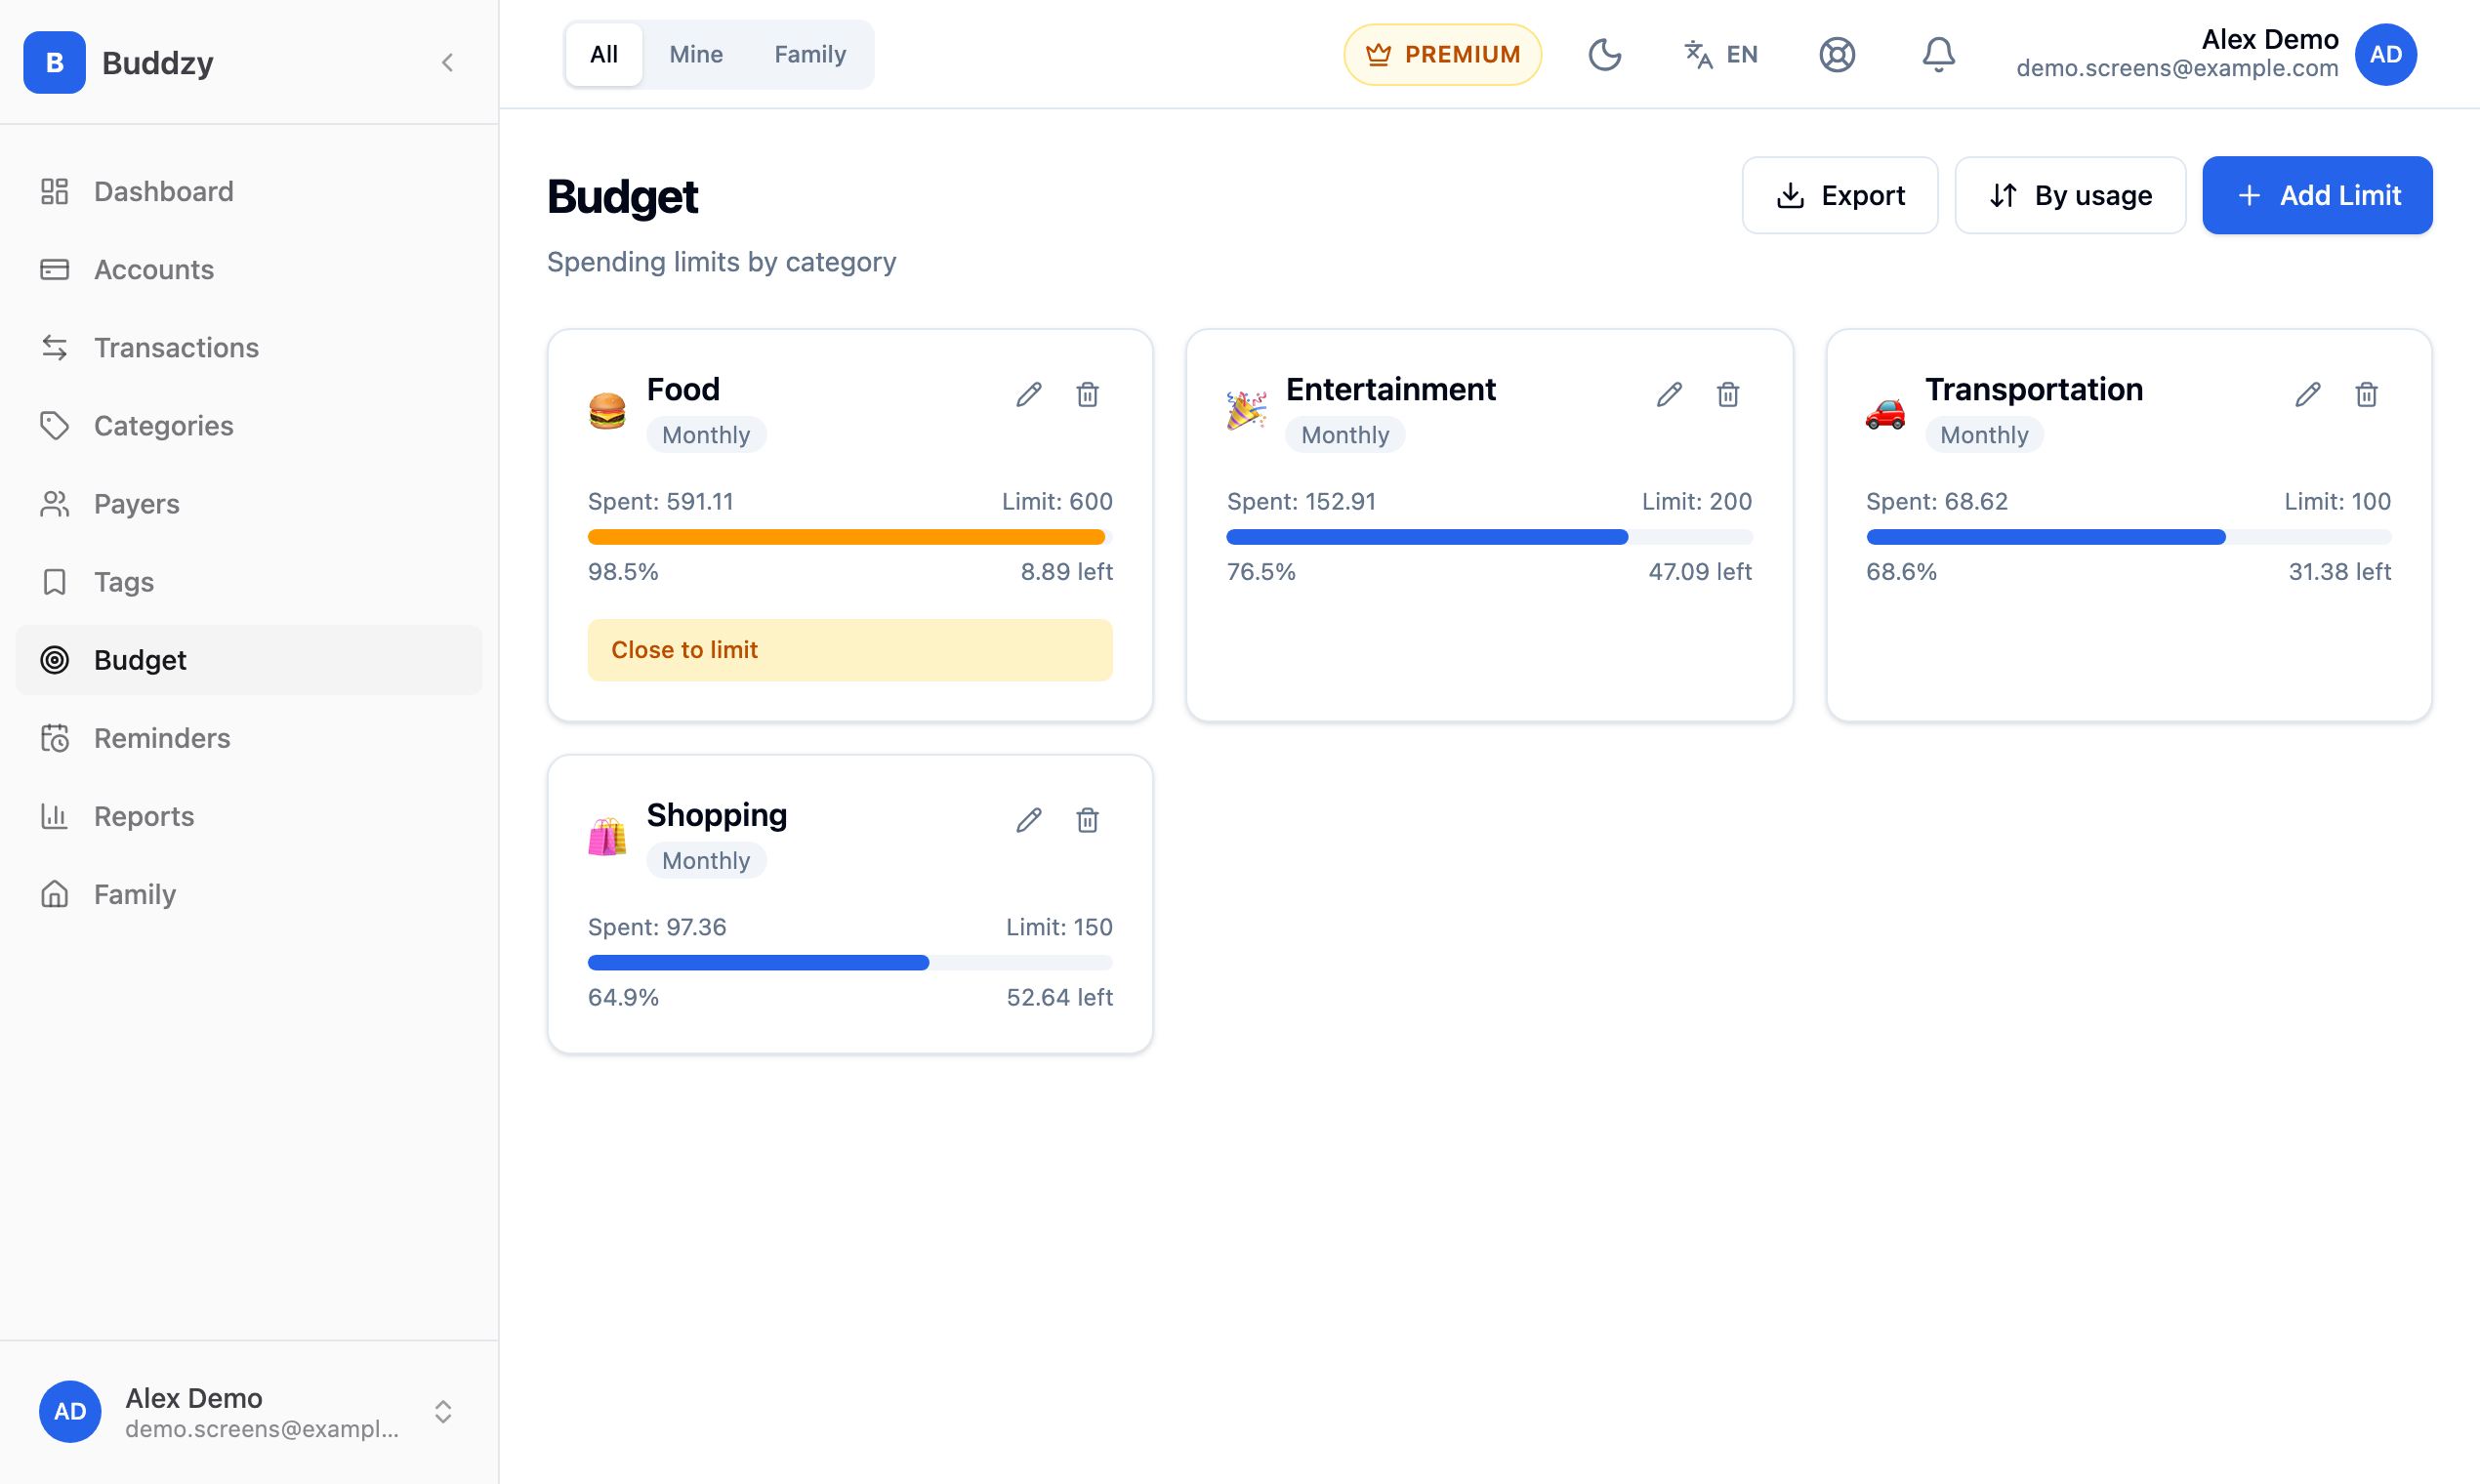The image size is (2480, 1484).
Task: Open the help lifebuoy icon
Action: (x=1837, y=54)
